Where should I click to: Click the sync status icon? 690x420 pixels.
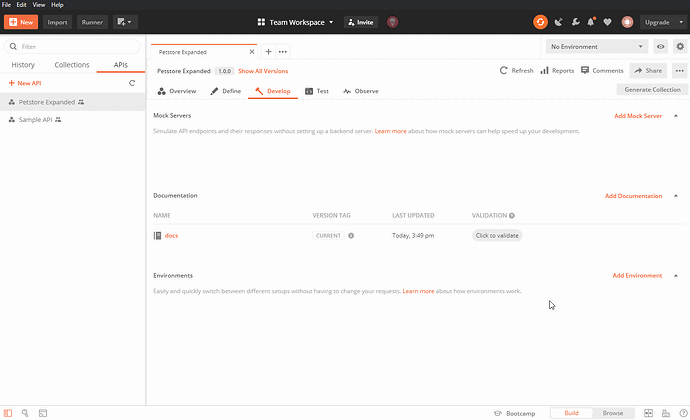tap(540, 22)
